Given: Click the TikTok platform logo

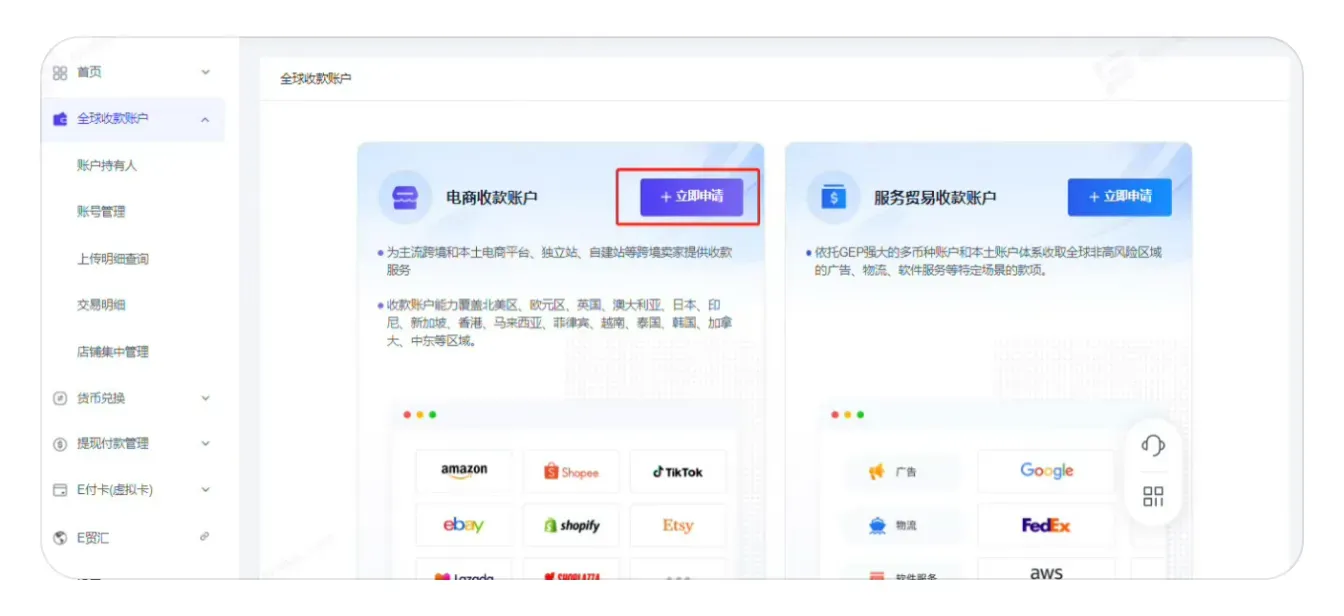Looking at the screenshot, I should 678,472.
